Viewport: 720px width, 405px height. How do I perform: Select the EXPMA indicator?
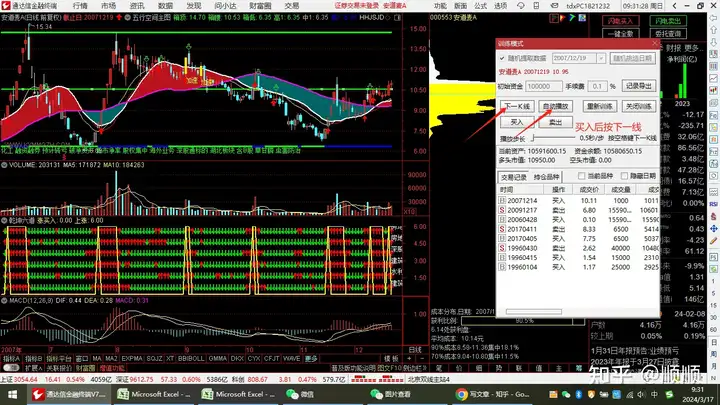(x=132, y=359)
